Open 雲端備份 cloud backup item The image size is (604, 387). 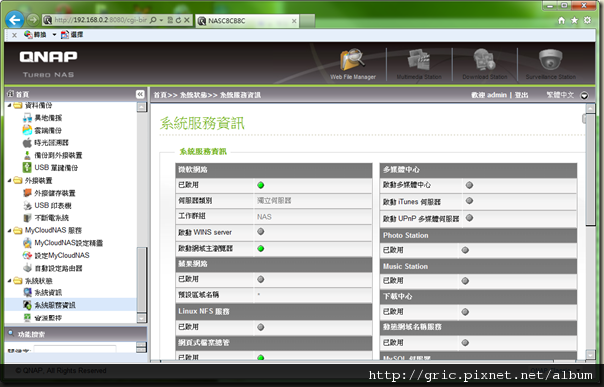pyautogui.click(x=42, y=130)
